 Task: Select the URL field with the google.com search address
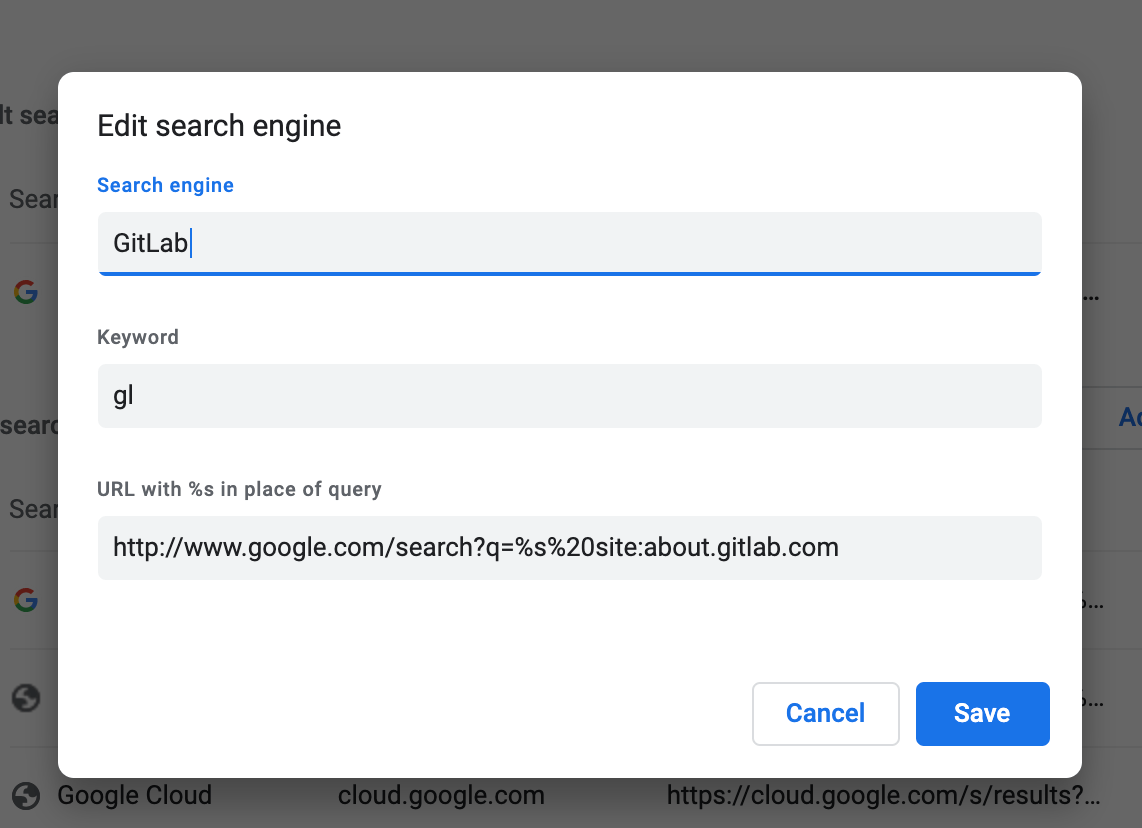570,548
